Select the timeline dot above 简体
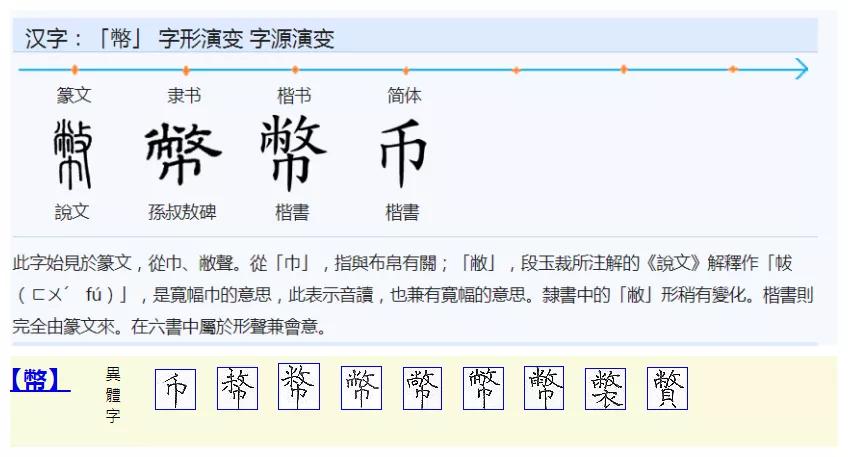The image size is (848, 457). pos(406,70)
